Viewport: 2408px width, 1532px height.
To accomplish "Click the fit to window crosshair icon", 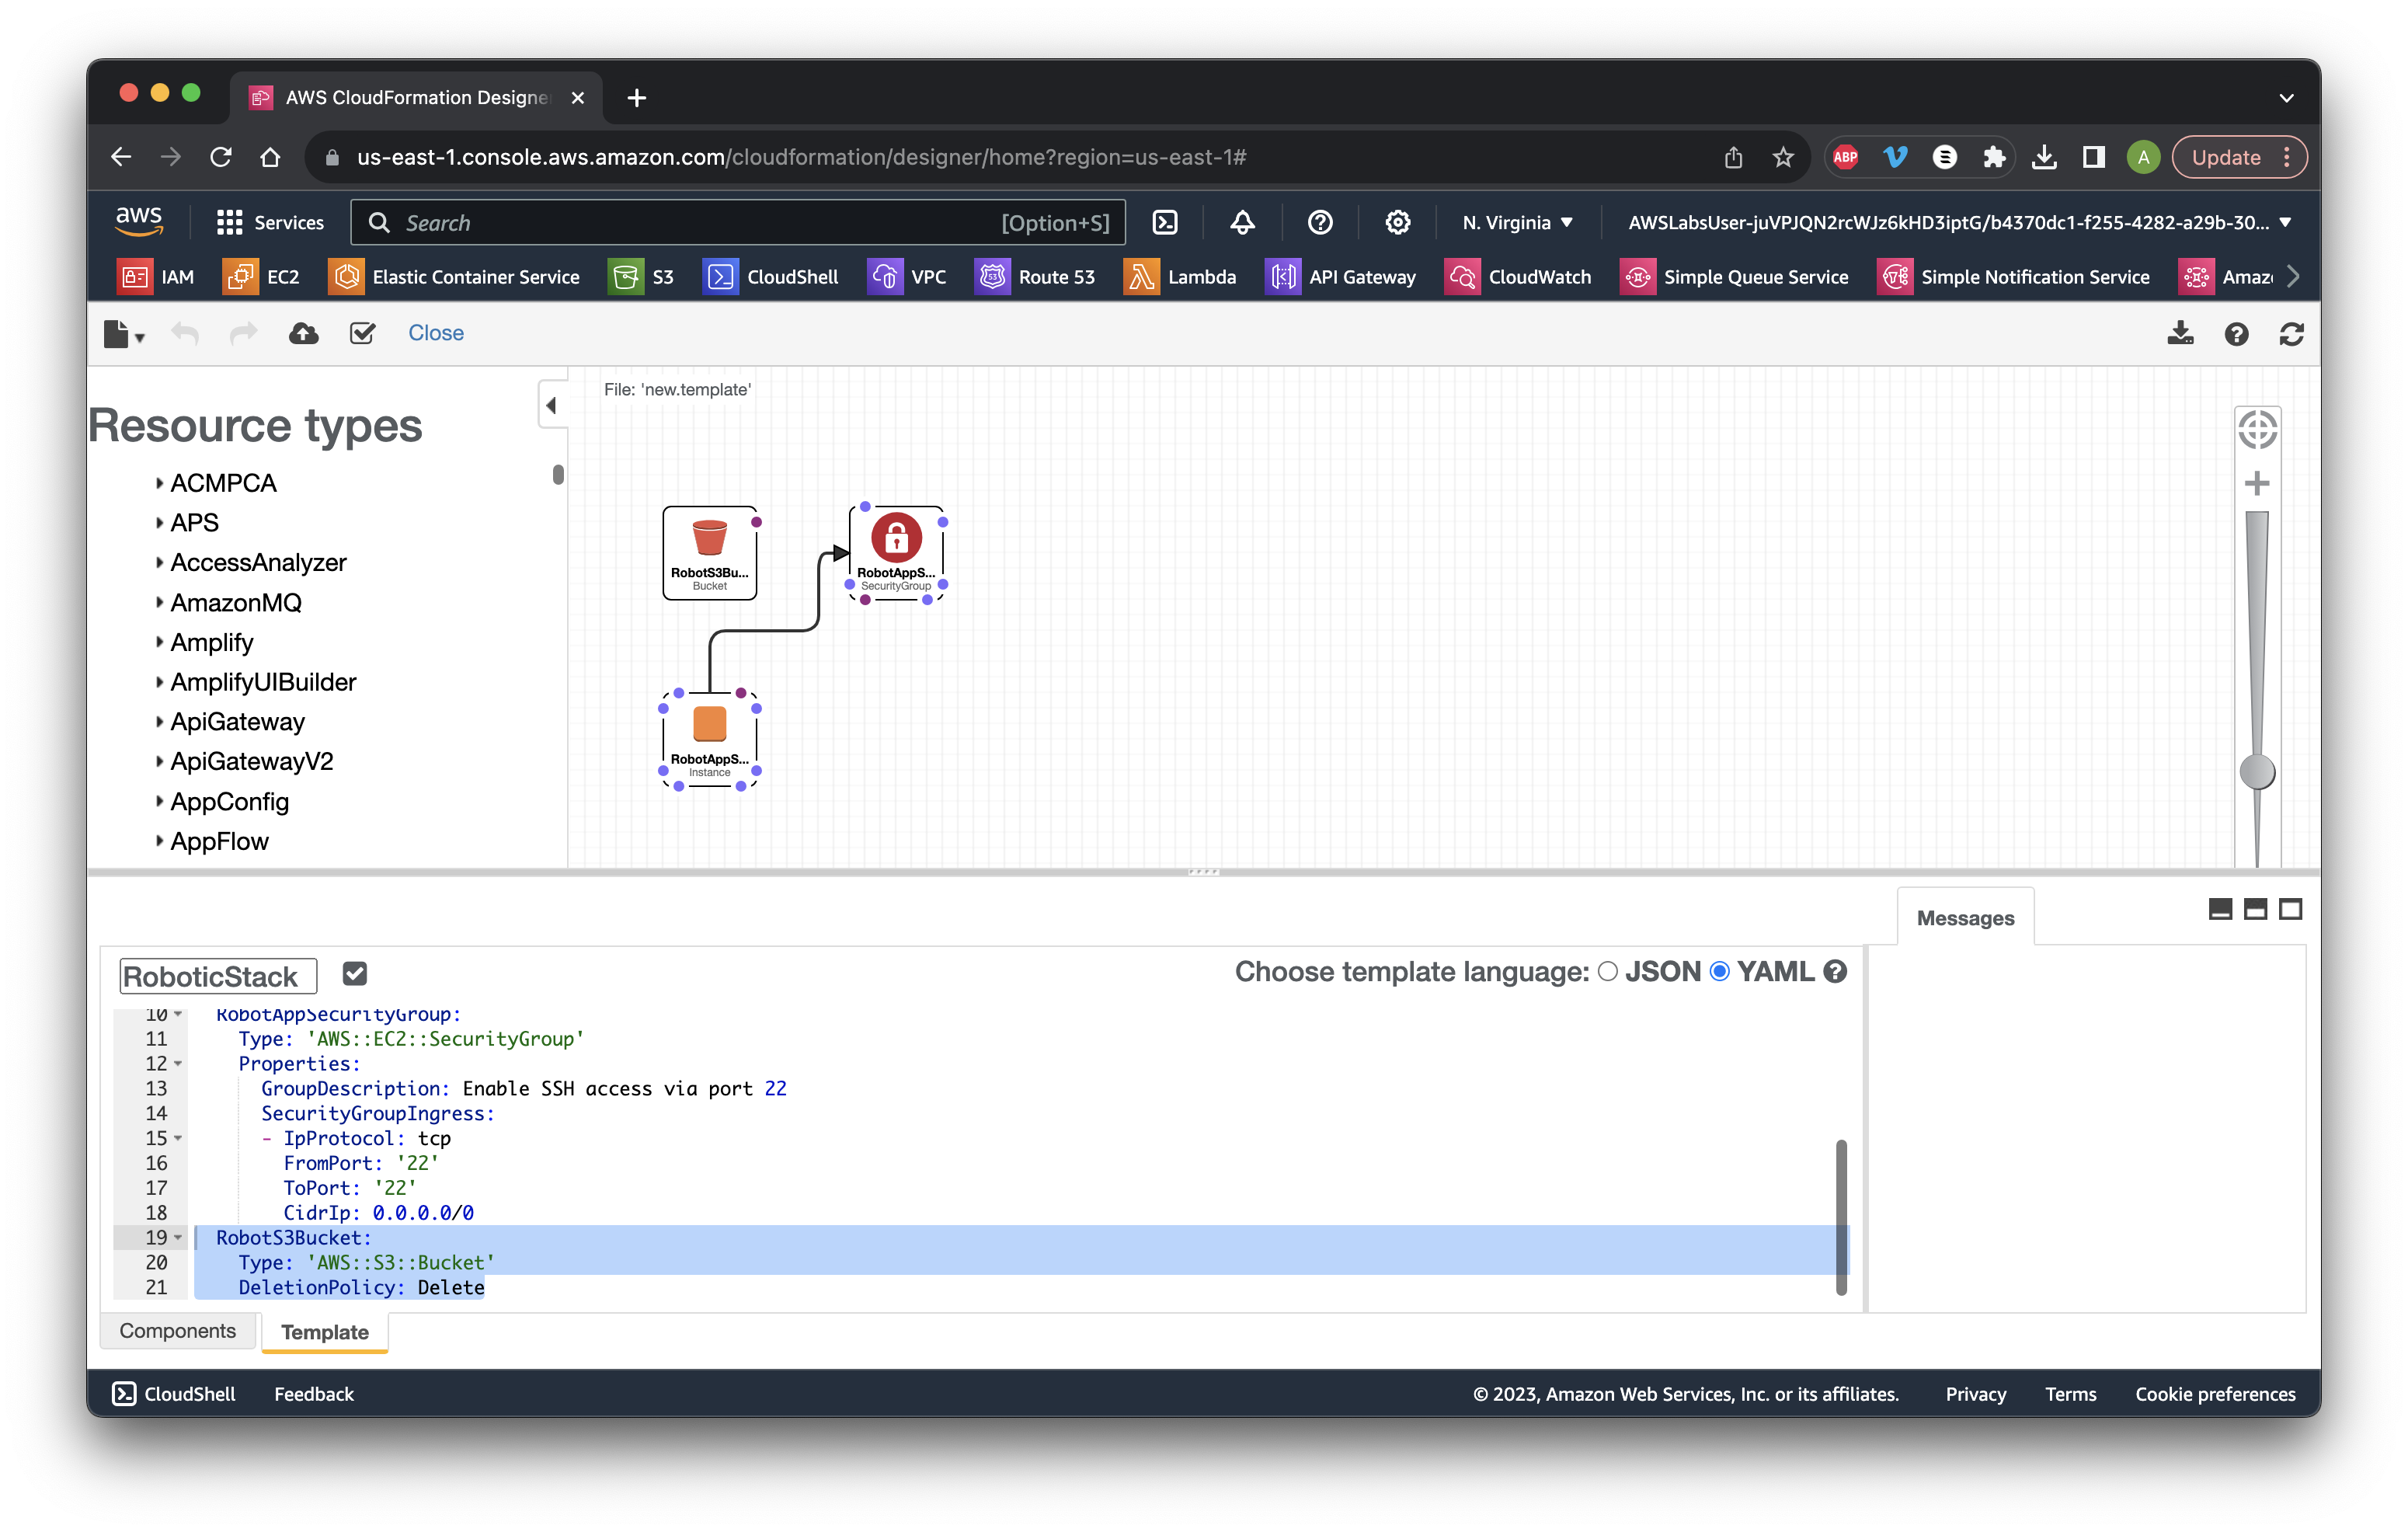I will (x=2257, y=430).
